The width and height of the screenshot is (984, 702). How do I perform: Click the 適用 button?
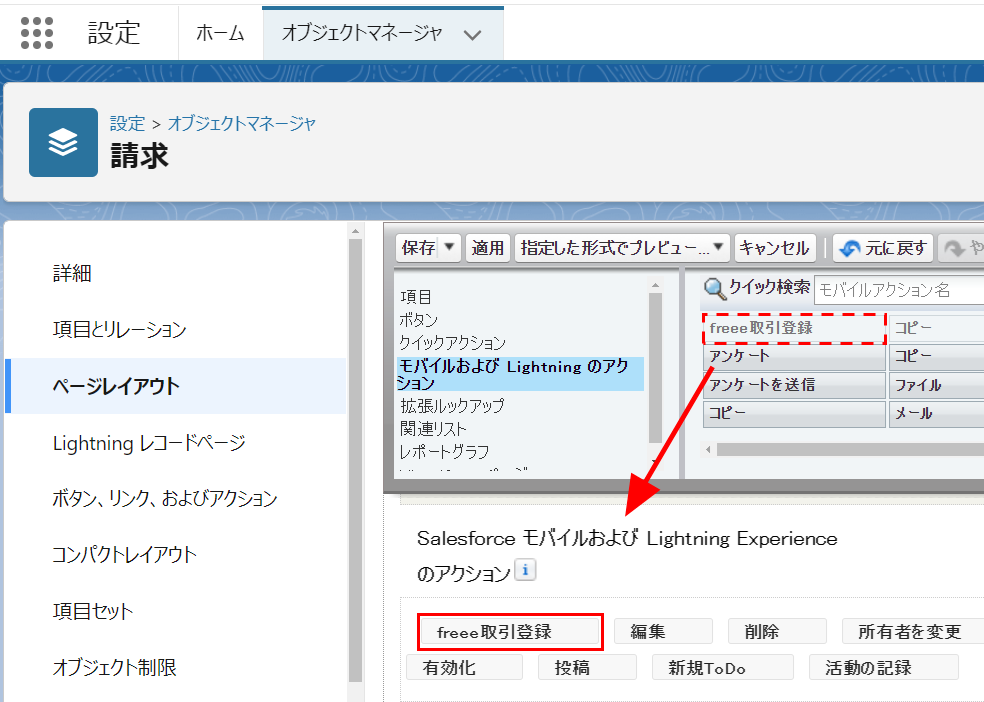pyautogui.click(x=488, y=248)
